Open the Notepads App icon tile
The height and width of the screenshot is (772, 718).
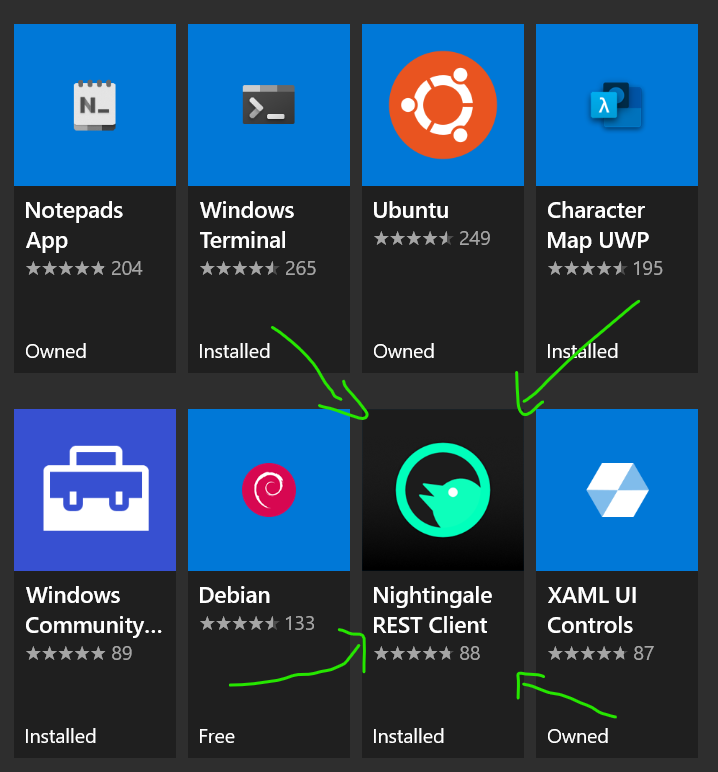[95, 105]
